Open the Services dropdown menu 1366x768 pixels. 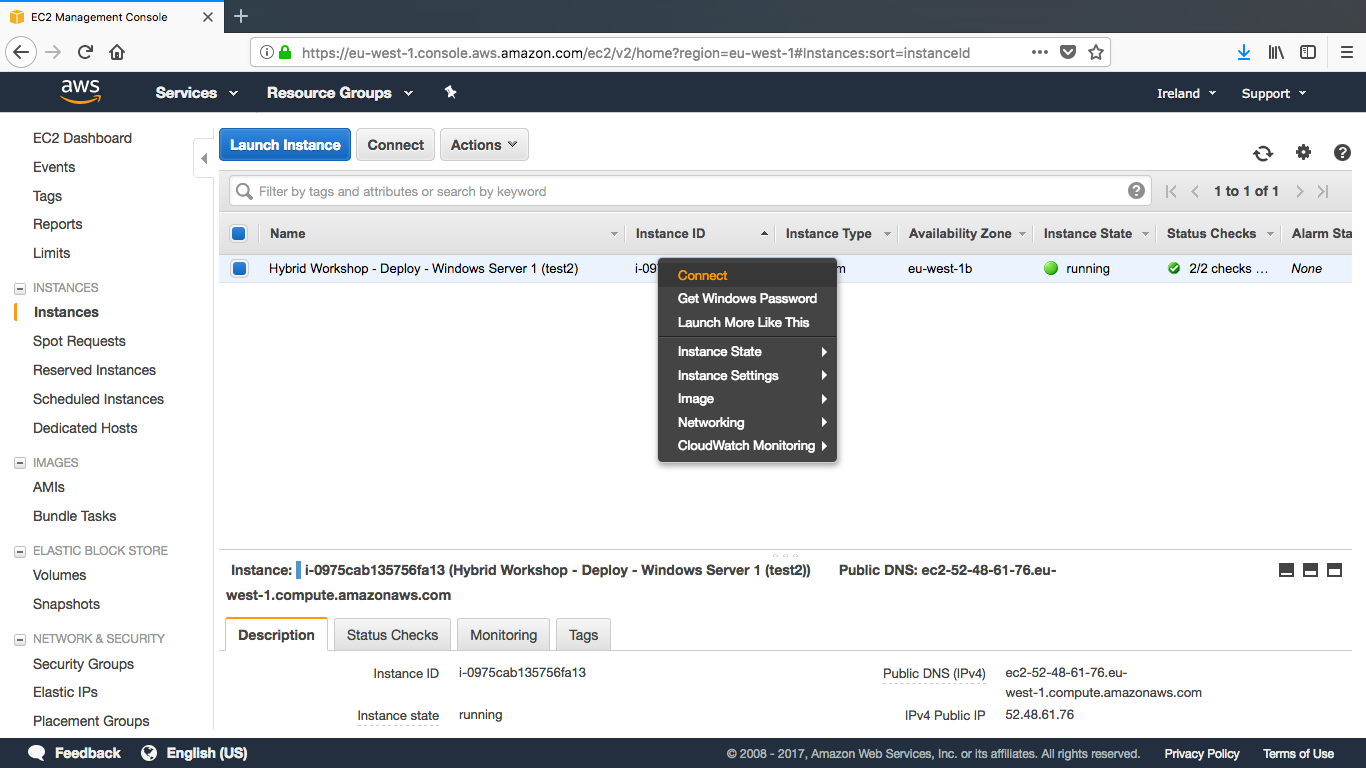click(x=197, y=92)
